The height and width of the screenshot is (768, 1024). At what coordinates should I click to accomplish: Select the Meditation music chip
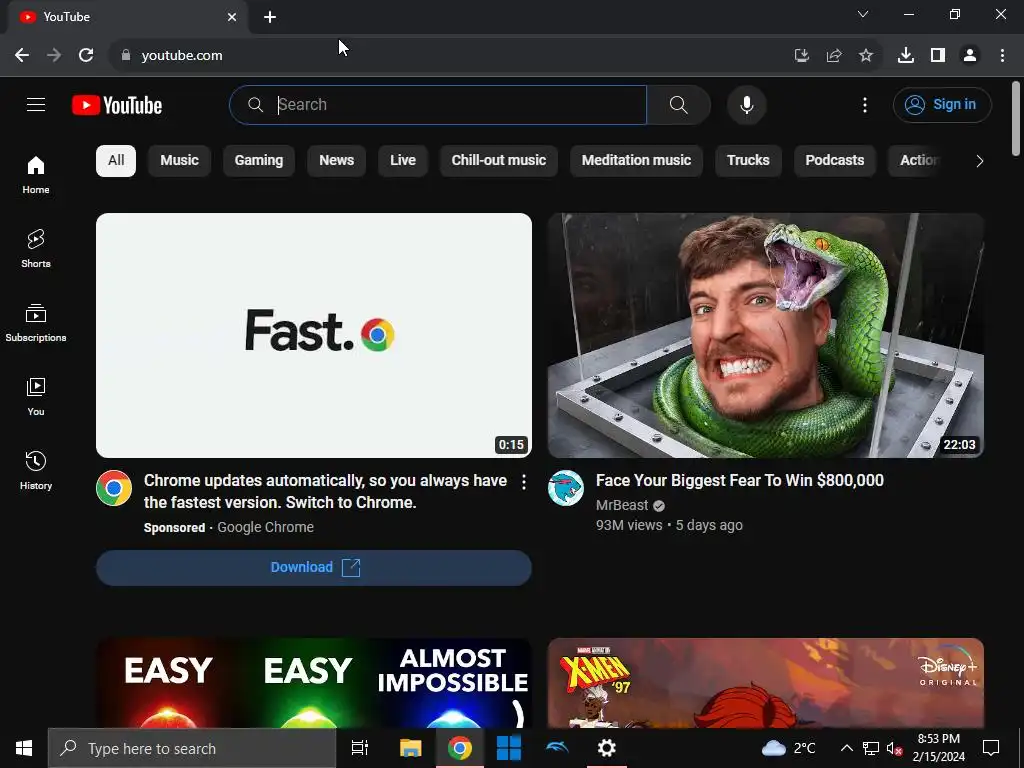point(636,161)
